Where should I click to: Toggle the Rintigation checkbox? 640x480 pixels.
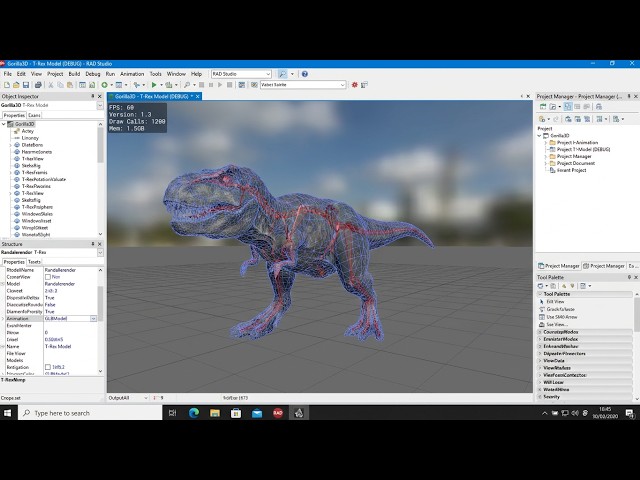point(48,367)
